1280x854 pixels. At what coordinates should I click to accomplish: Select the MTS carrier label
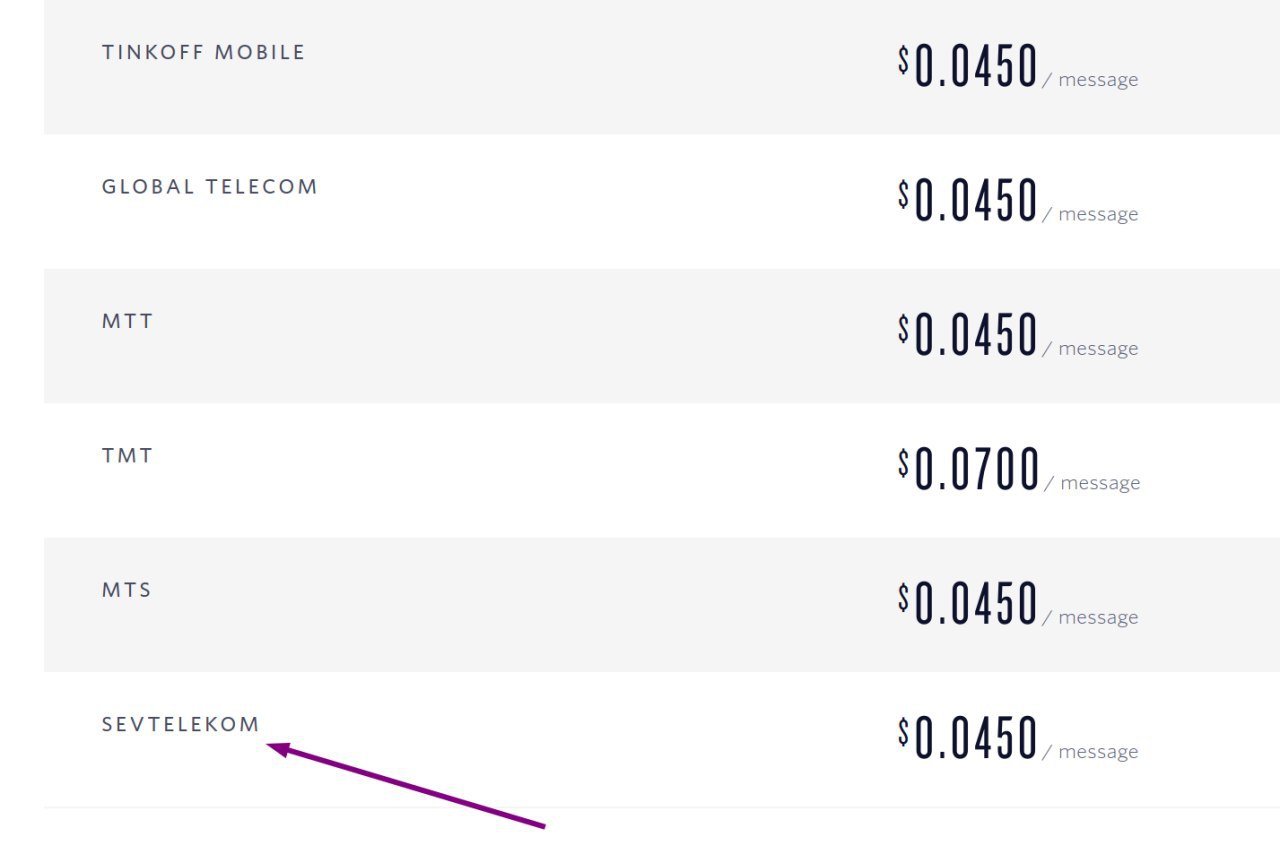click(x=127, y=590)
